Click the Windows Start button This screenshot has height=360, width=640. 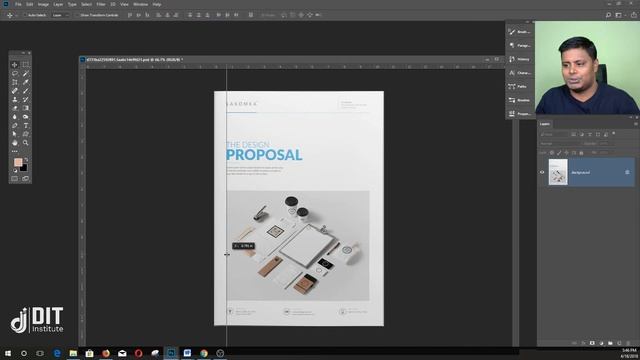[x=8, y=353]
